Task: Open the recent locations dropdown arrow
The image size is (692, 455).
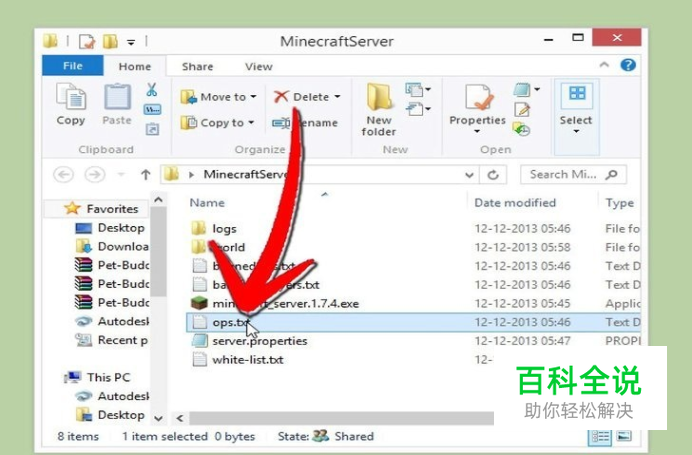Action: coord(121,175)
